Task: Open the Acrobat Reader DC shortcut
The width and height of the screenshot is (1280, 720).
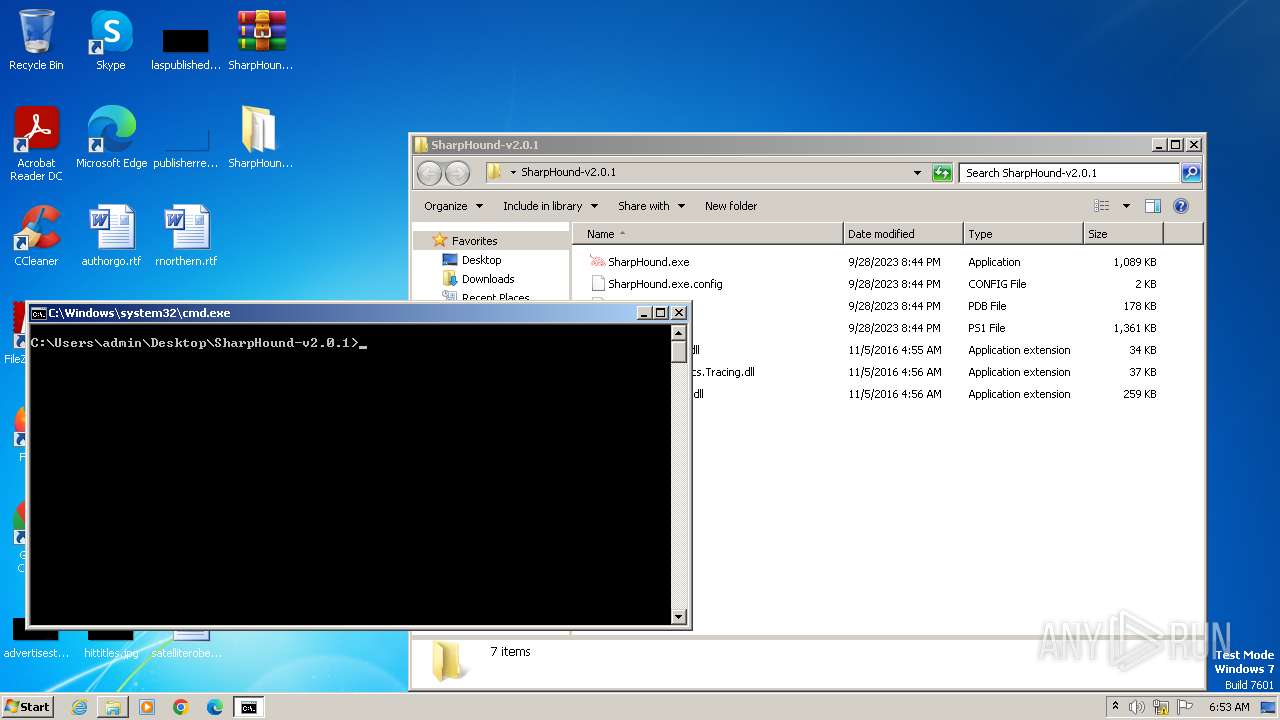Action: click(36, 144)
